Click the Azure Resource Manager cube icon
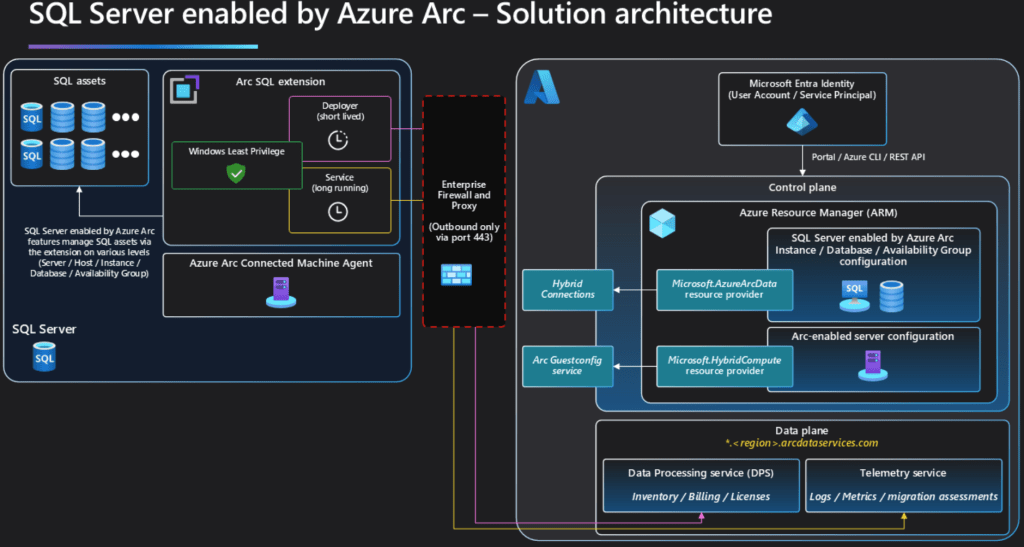1024x547 pixels. click(662, 223)
